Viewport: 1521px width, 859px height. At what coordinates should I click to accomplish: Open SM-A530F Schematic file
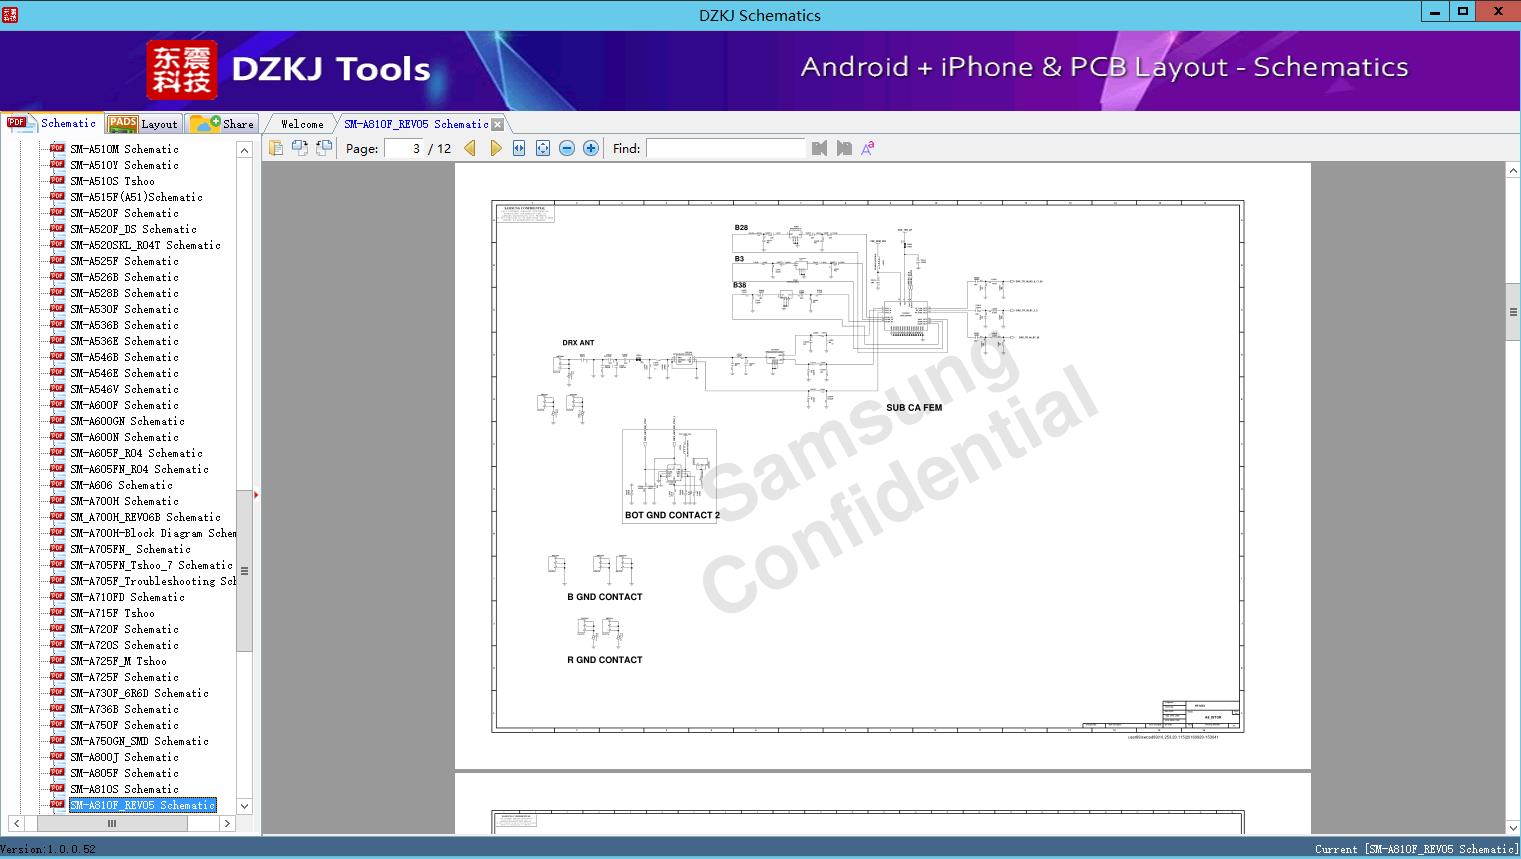[124, 309]
